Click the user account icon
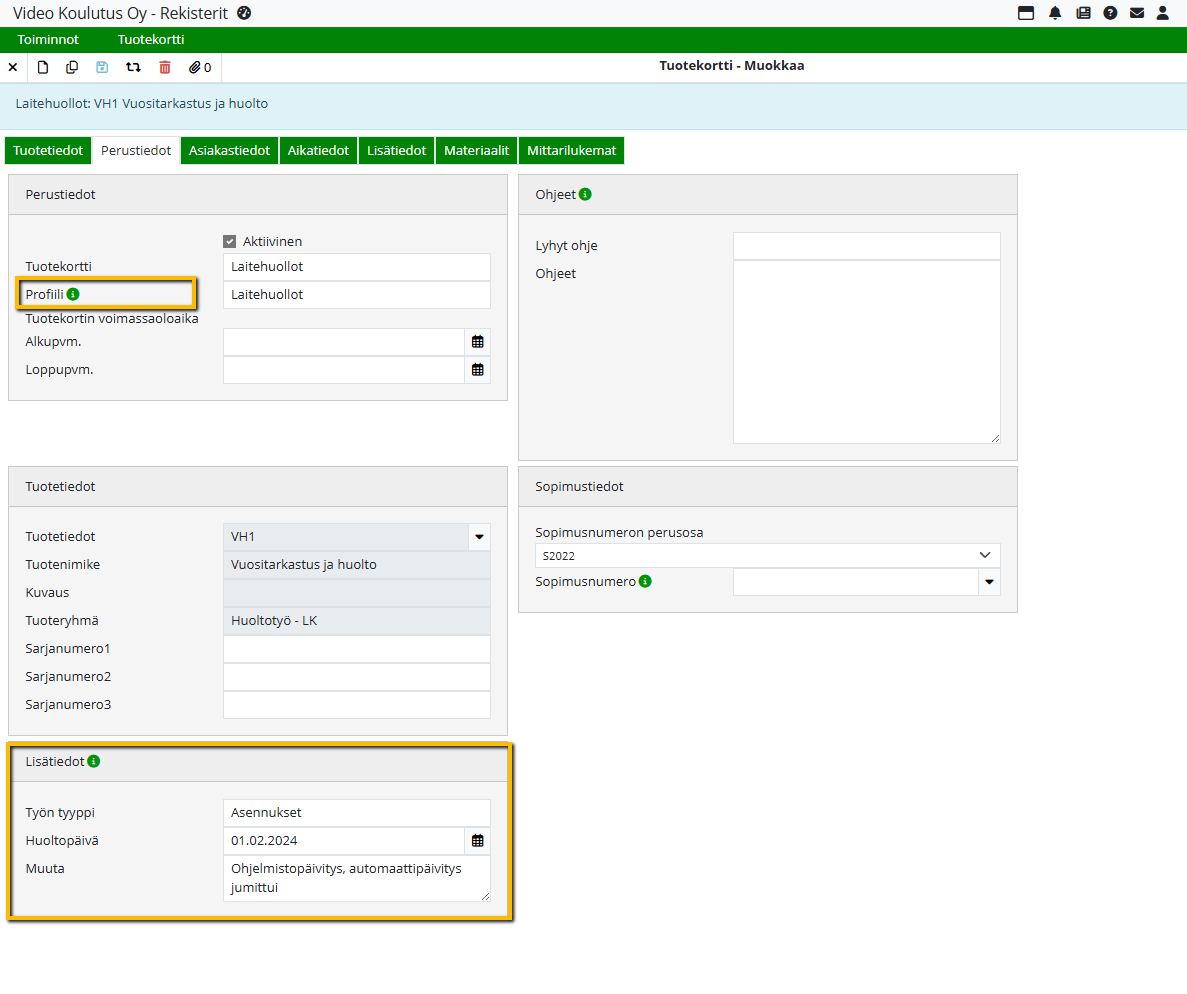This screenshot has width=1187, height=994. [x=1163, y=13]
